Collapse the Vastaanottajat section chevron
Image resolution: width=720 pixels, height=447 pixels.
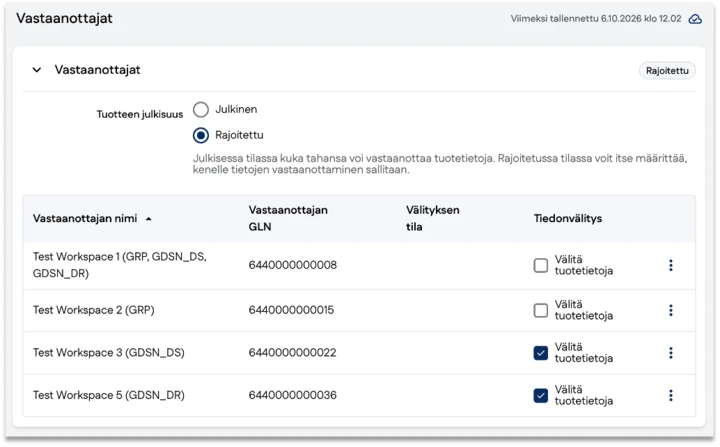[x=37, y=70]
